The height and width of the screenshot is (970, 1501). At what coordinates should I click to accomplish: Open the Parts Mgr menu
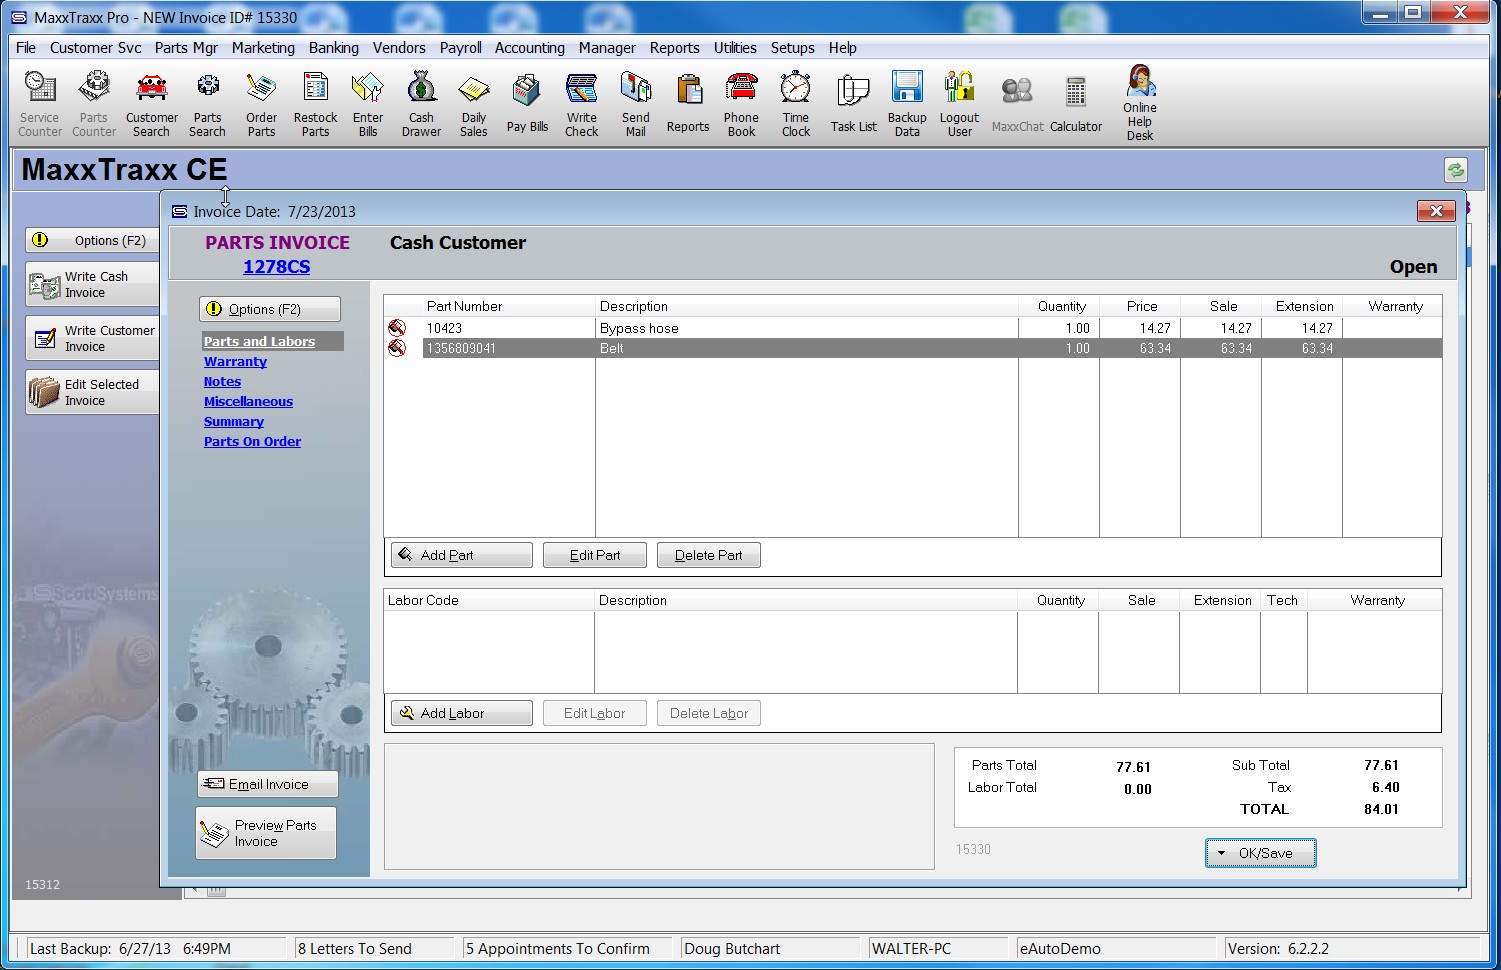pyautogui.click(x=186, y=48)
